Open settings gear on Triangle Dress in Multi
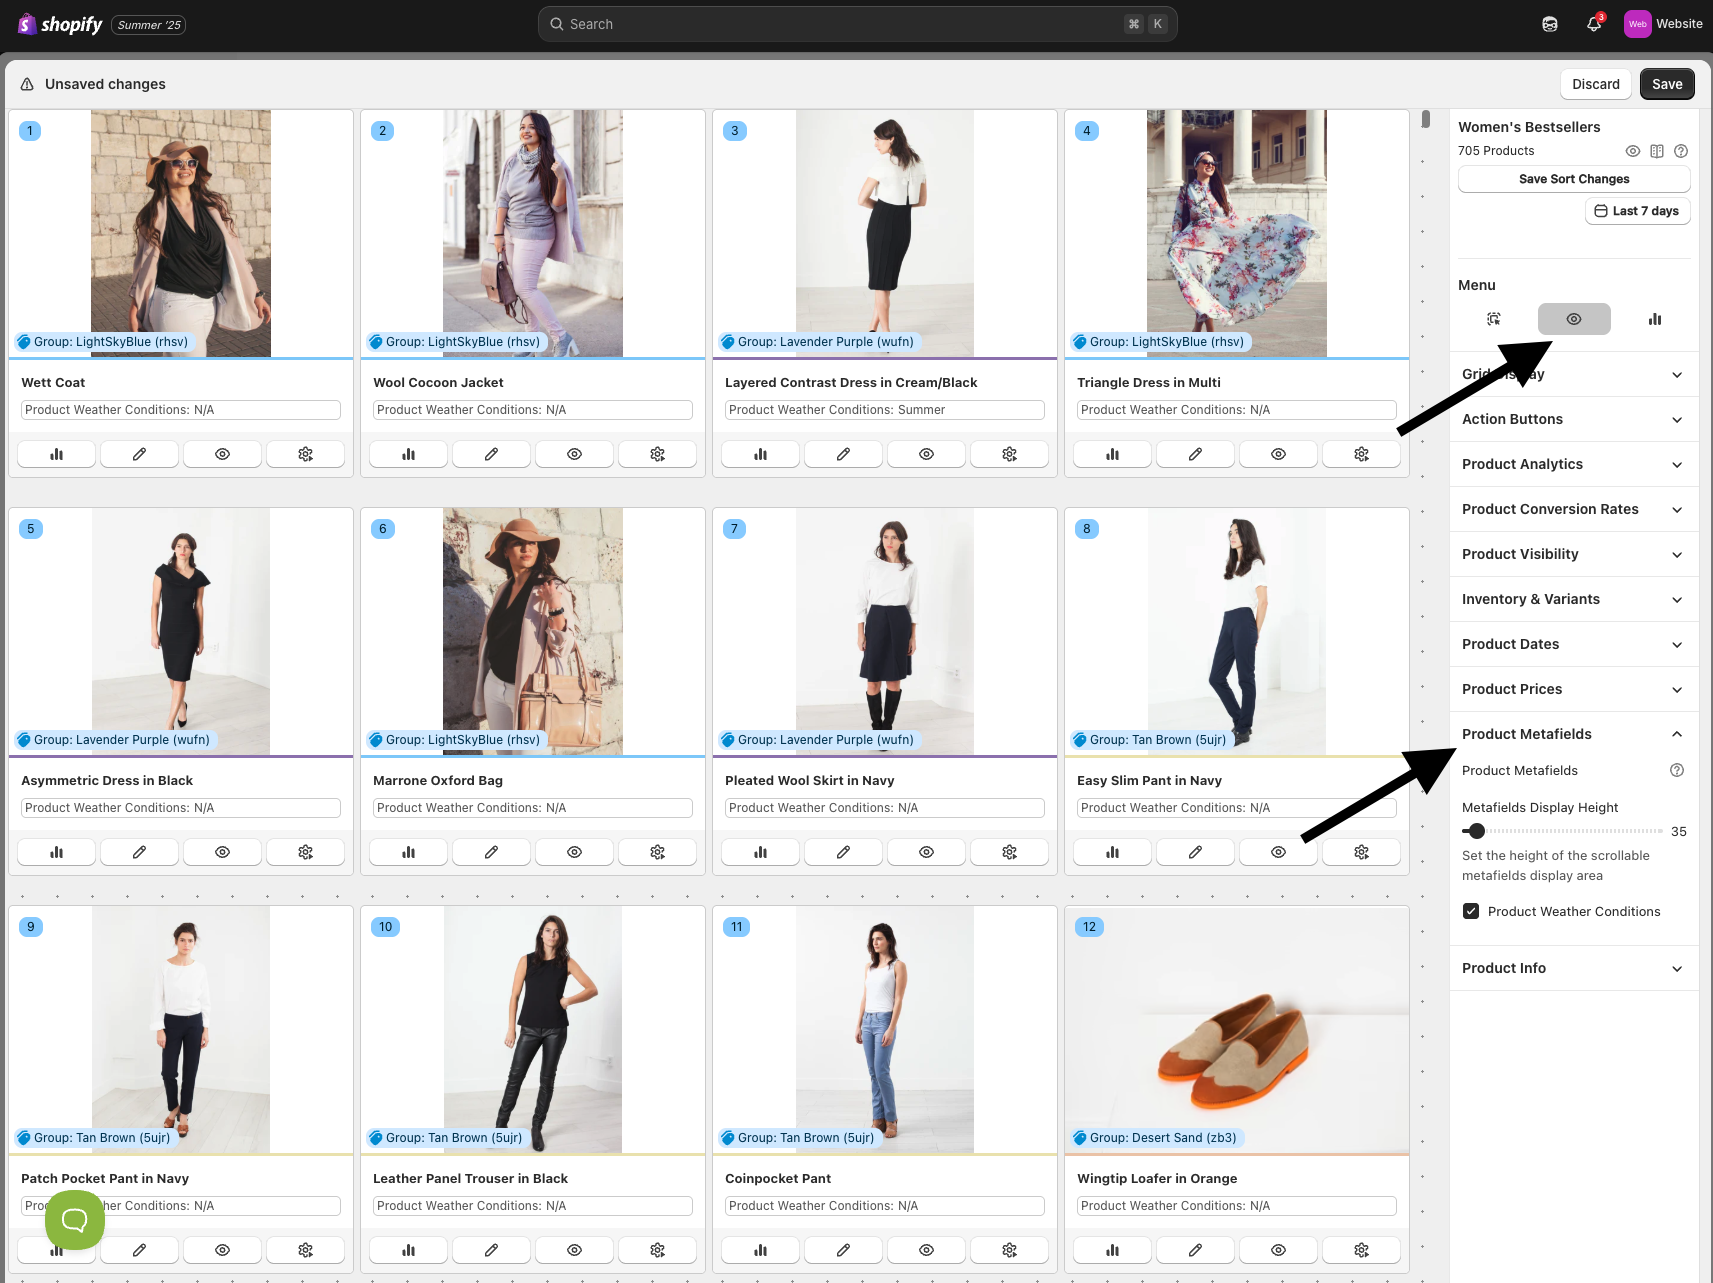 pyautogui.click(x=1361, y=454)
